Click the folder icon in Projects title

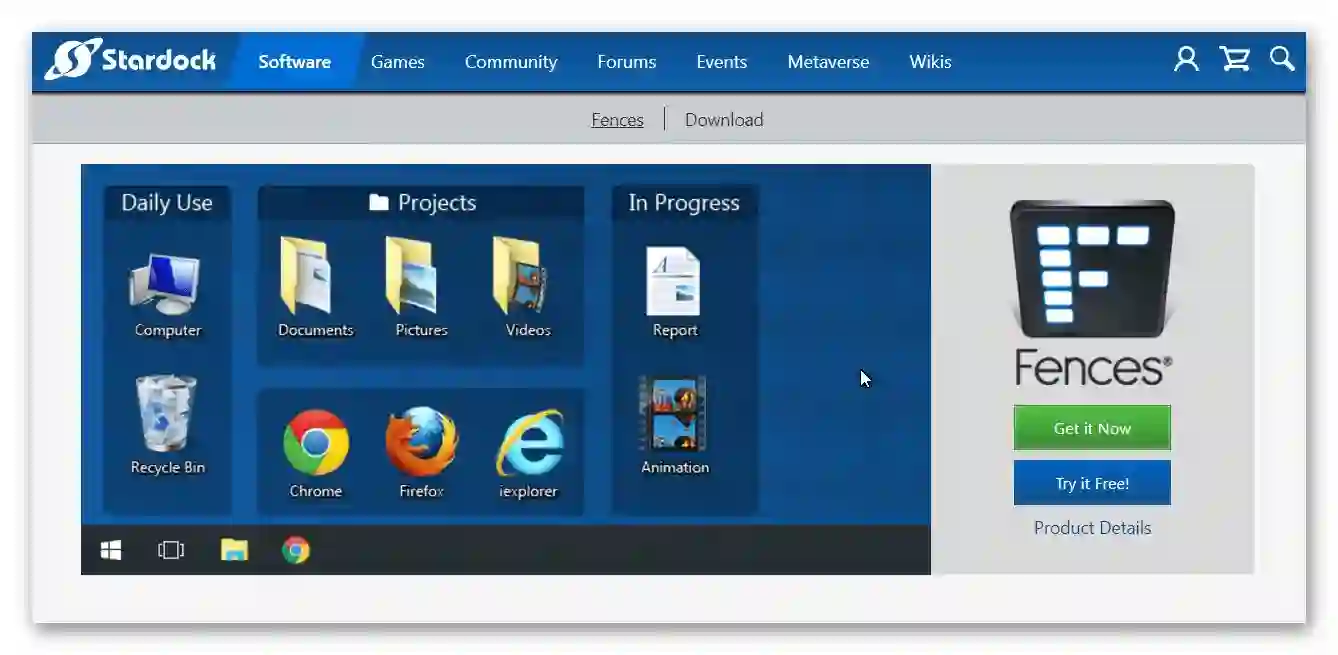point(378,203)
